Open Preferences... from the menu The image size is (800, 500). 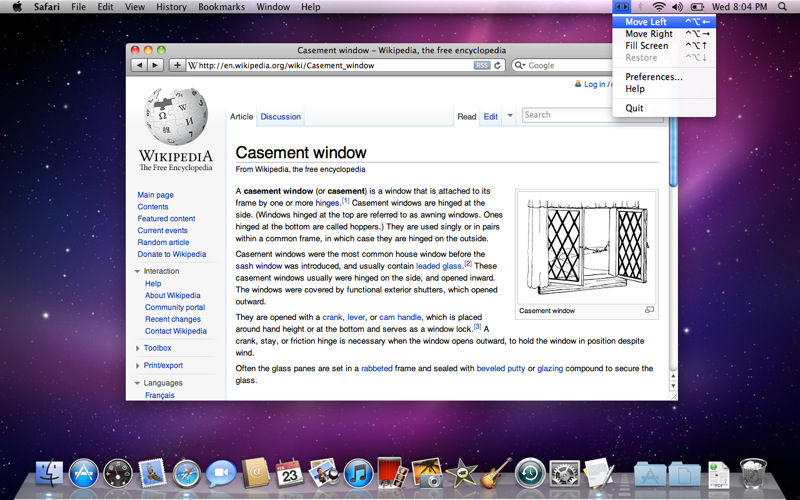click(664, 77)
